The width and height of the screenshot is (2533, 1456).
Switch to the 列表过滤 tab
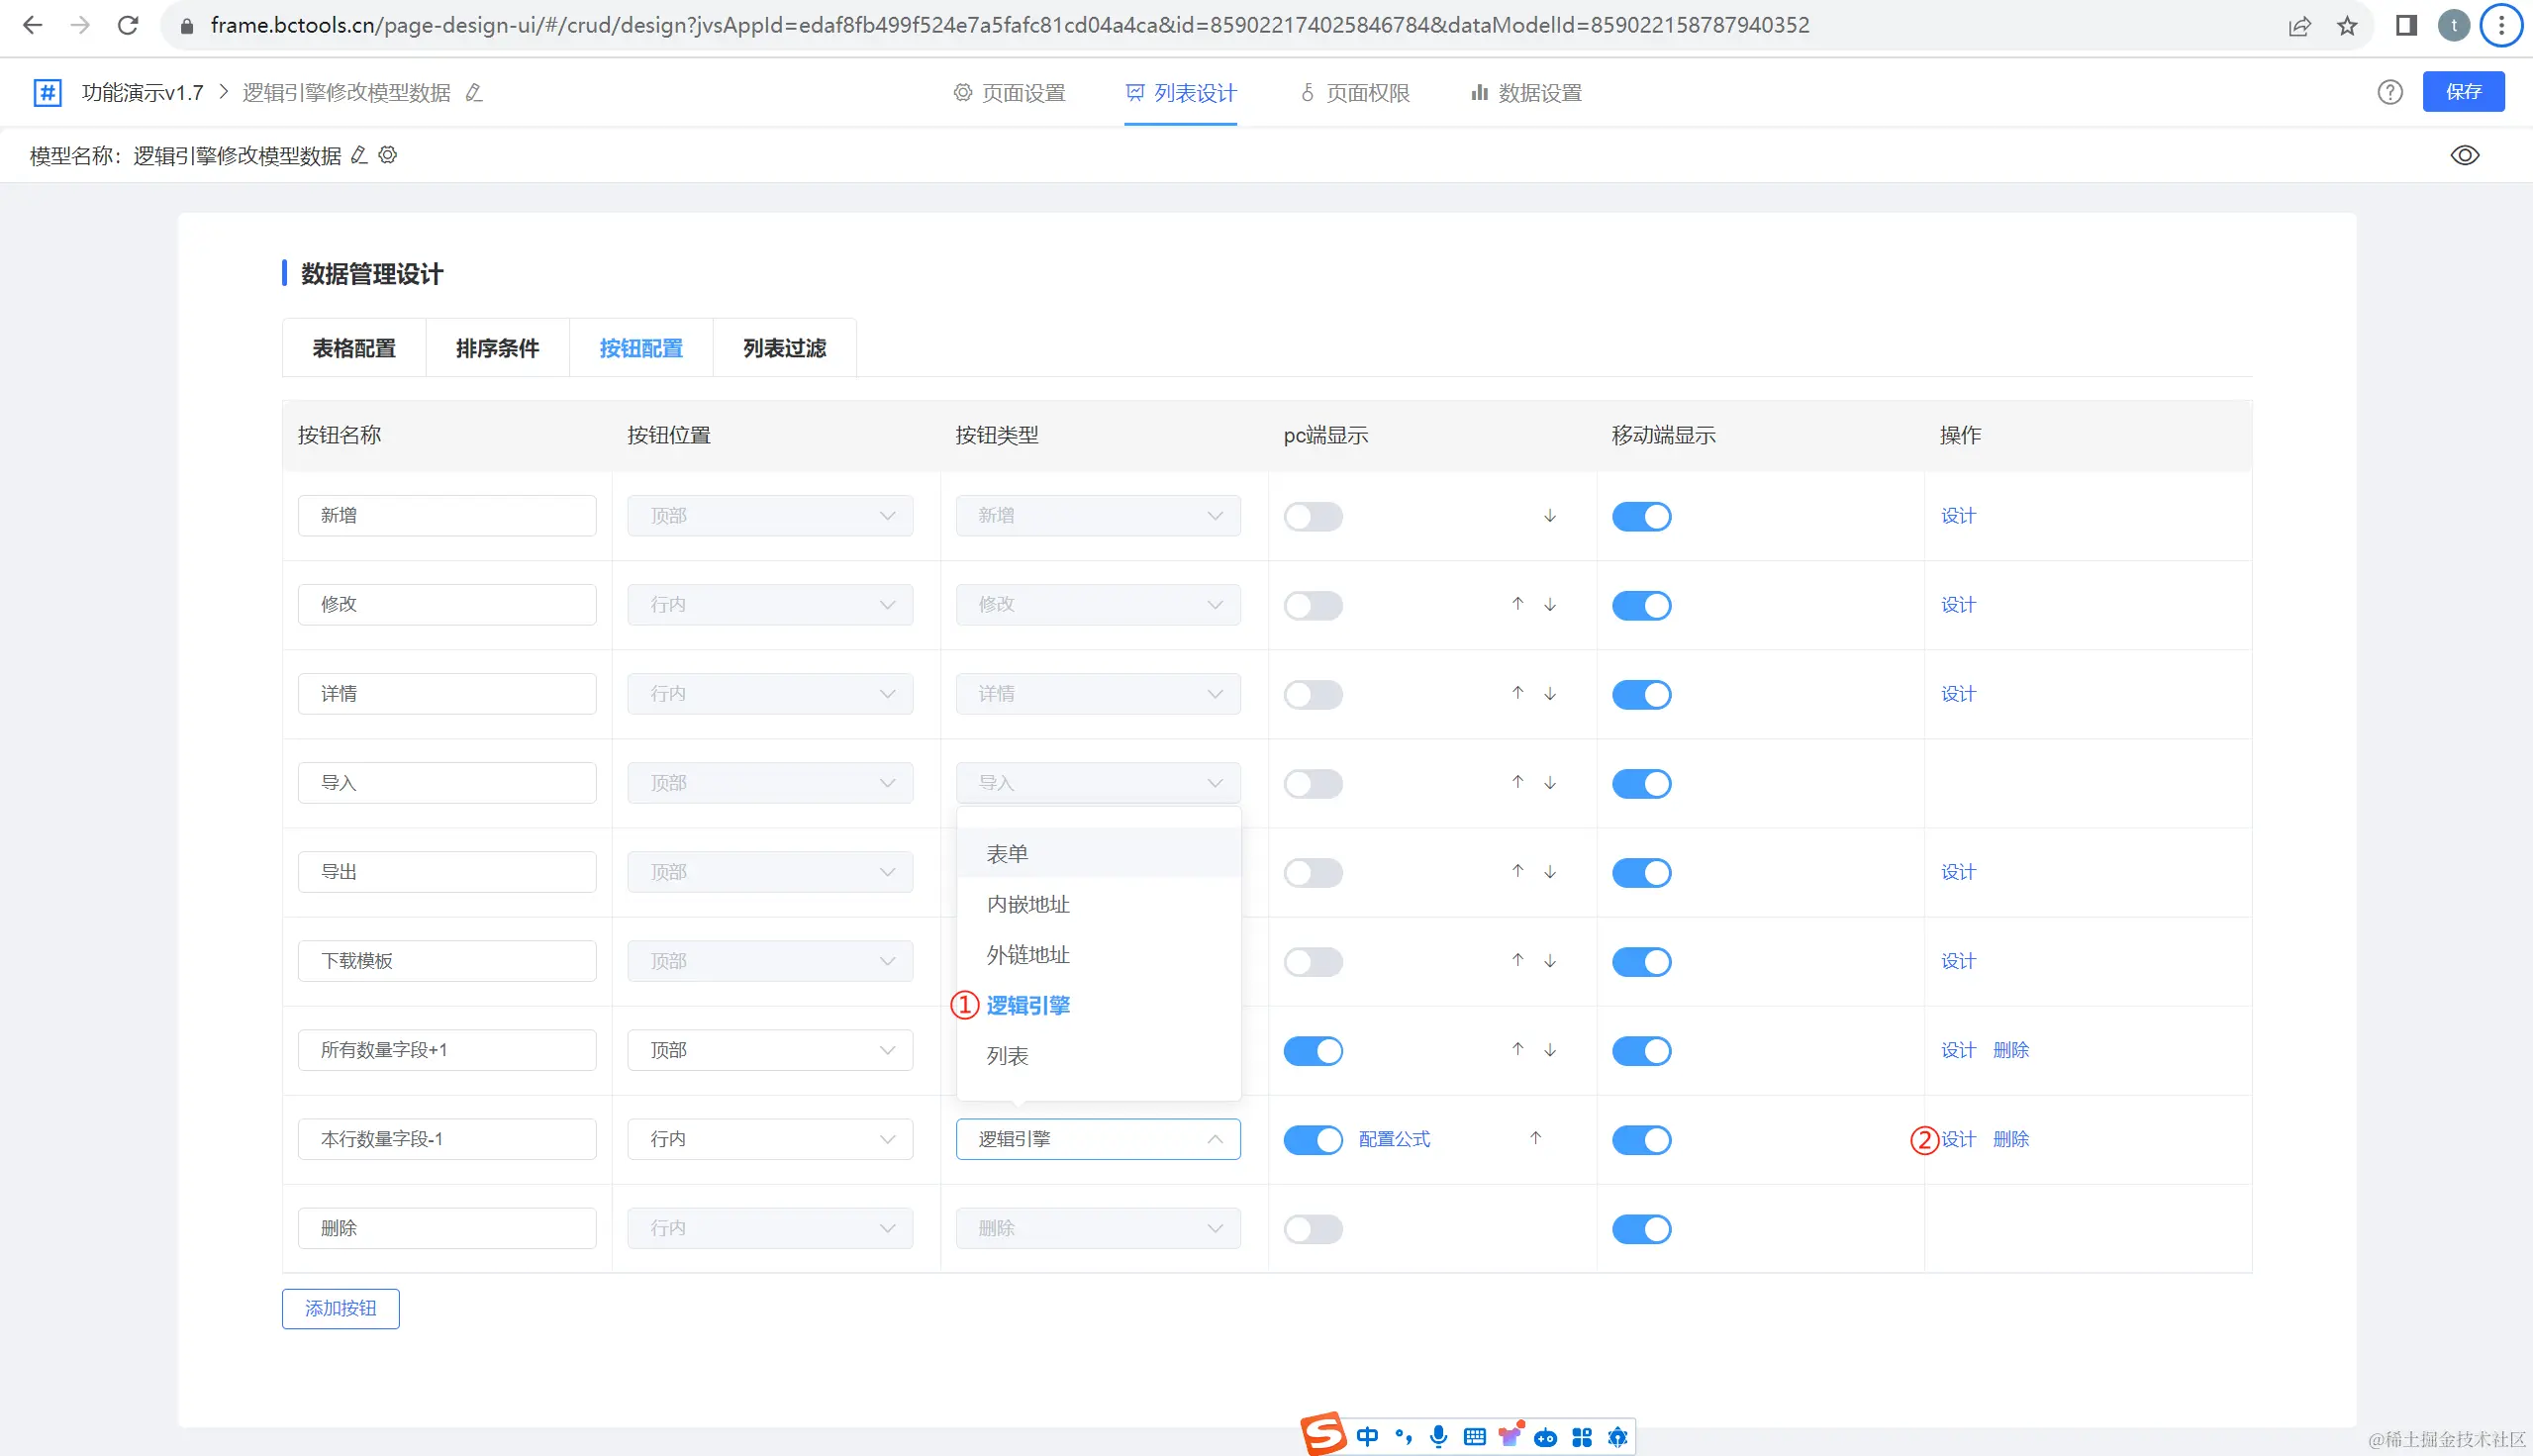click(x=784, y=348)
